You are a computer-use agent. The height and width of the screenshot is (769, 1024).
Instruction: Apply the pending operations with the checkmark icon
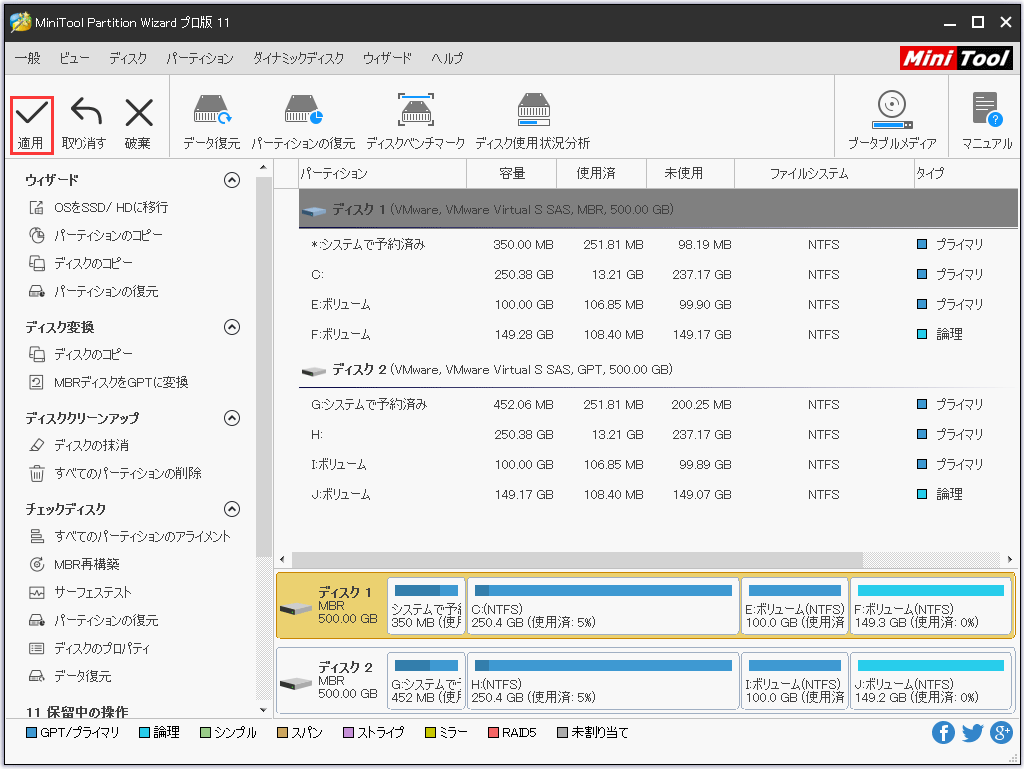30,117
